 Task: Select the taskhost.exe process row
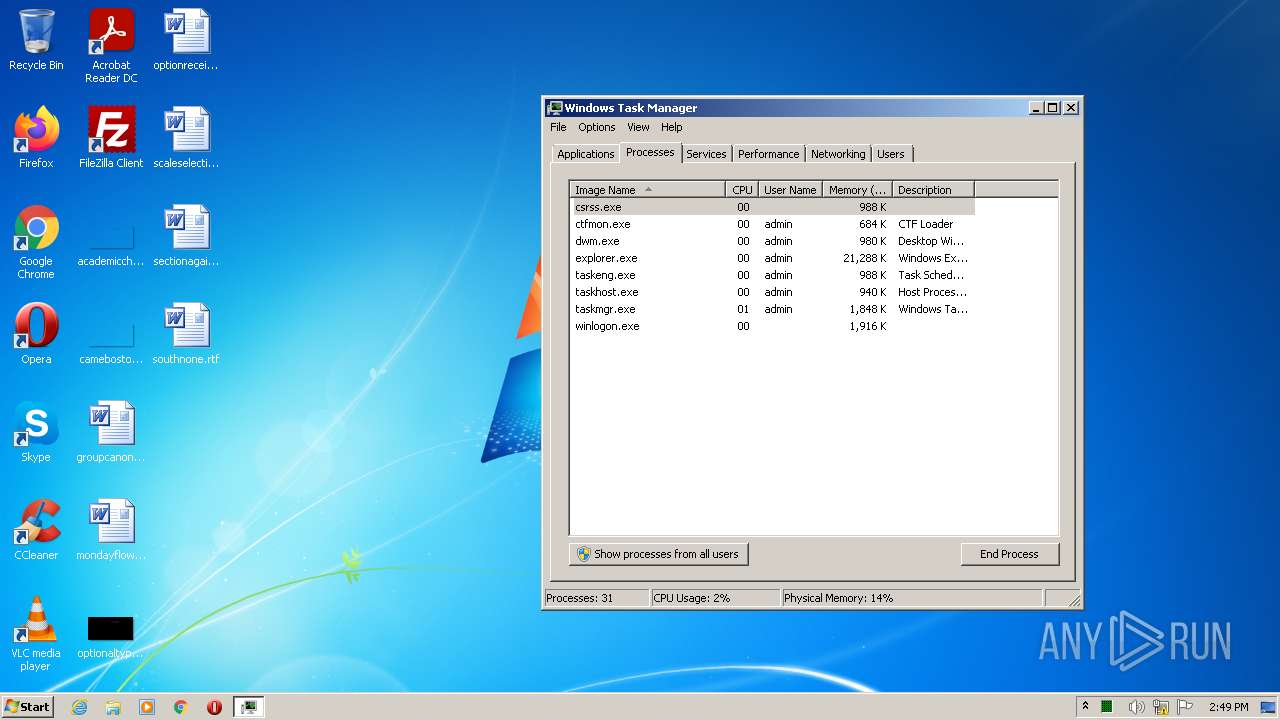[772, 292]
